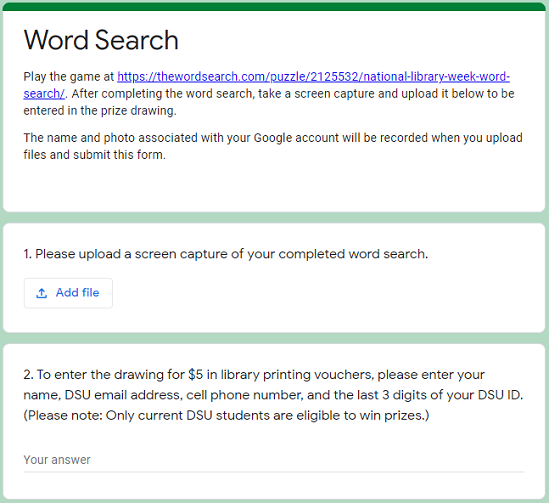
Task: Click the green header bar atop the form
Action: [x=274, y=7]
